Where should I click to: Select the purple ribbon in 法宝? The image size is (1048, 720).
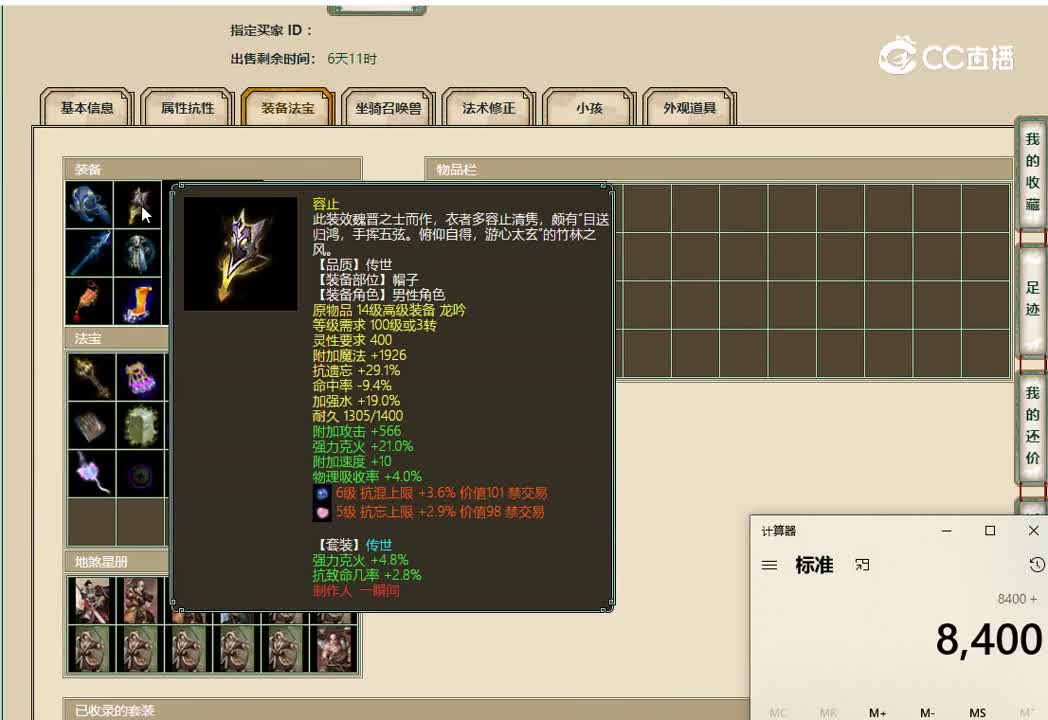pyautogui.click(x=92, y=473)
